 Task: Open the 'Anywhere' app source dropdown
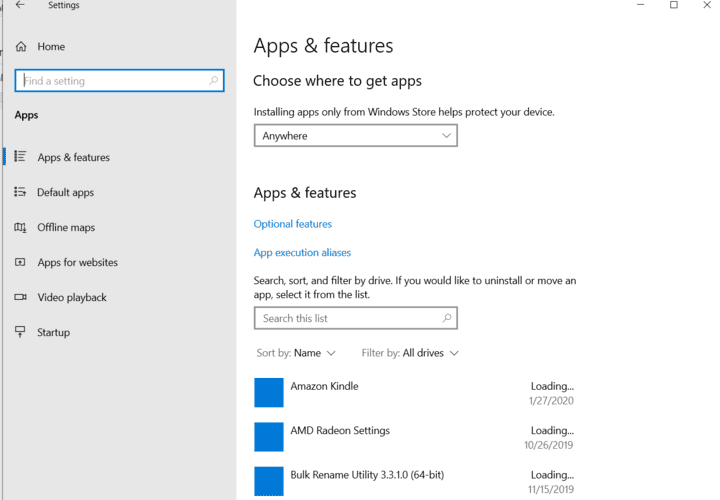[x=355, y=136]
